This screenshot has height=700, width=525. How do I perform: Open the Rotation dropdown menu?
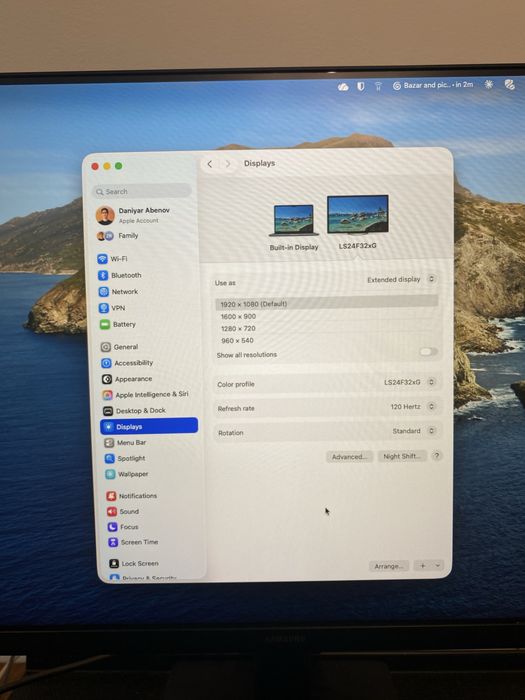click(413, 431)
